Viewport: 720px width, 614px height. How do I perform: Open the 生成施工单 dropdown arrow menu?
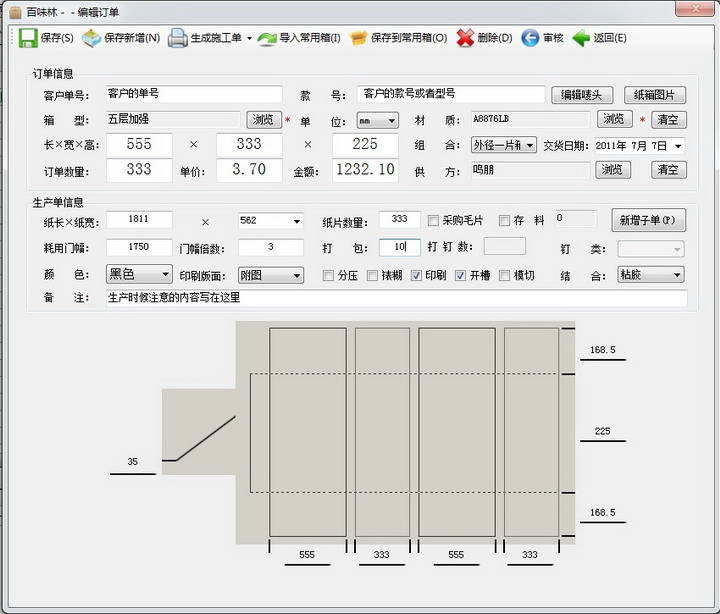pyautogui.click(x=249, y=39)
